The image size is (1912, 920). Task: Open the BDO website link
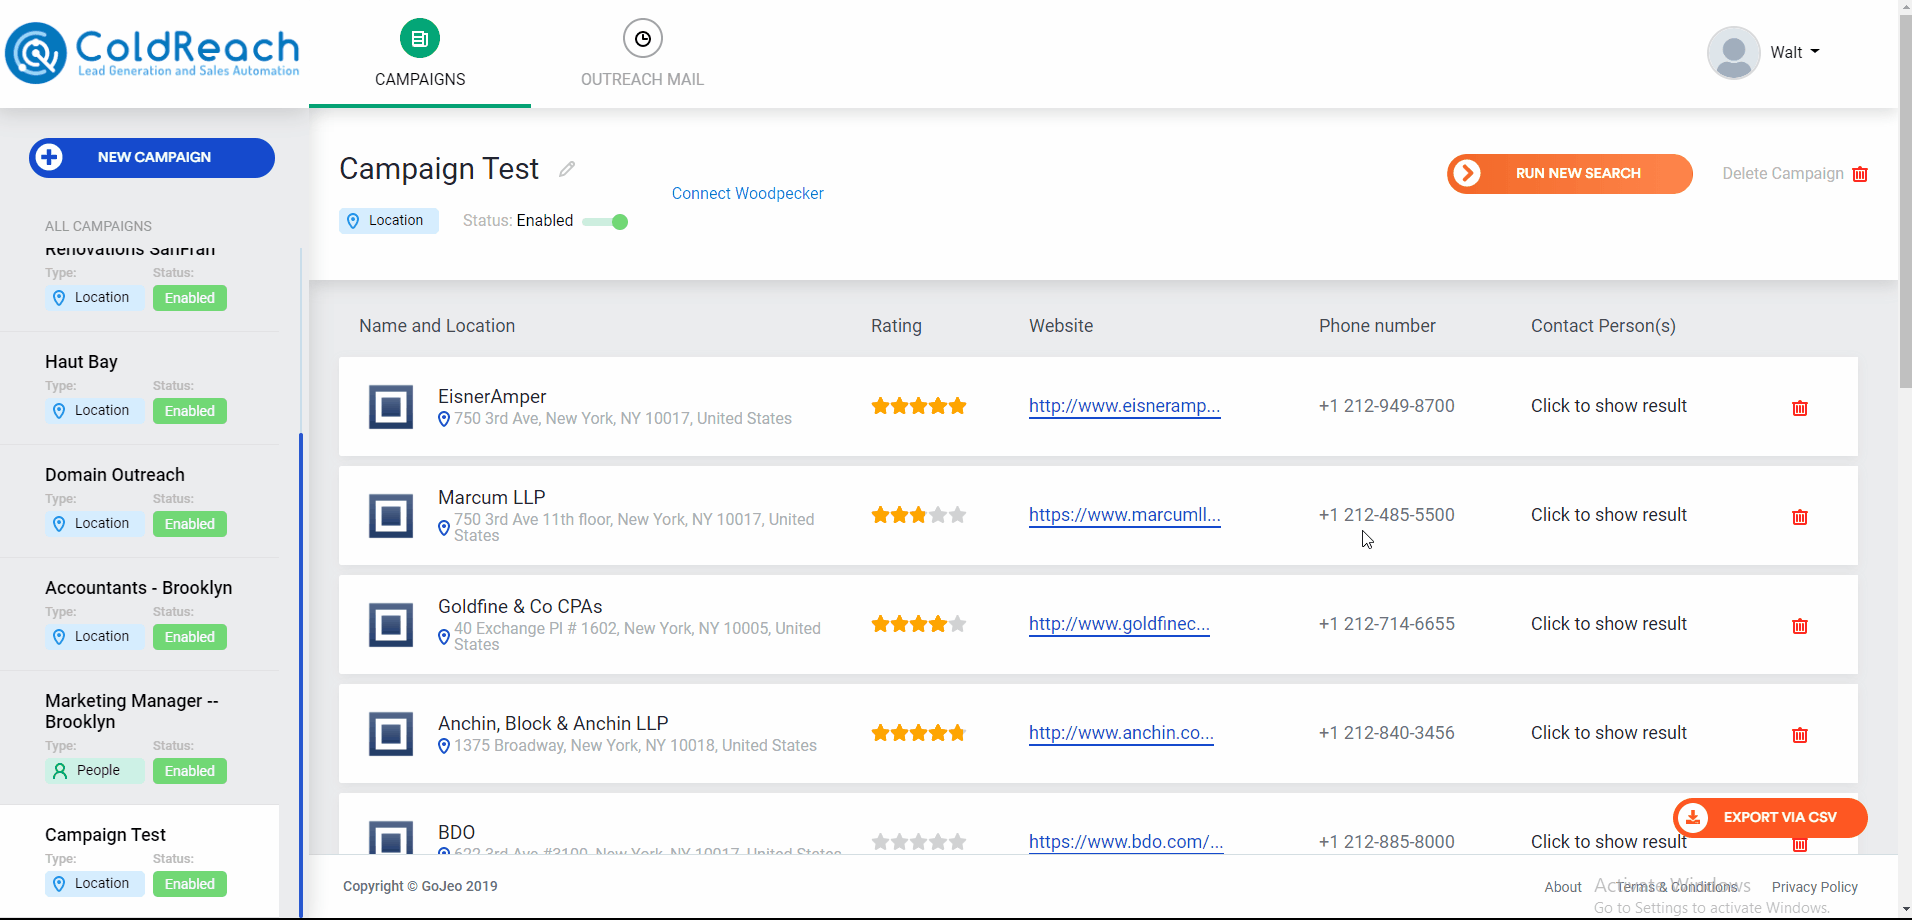[x=1126, y=842]
